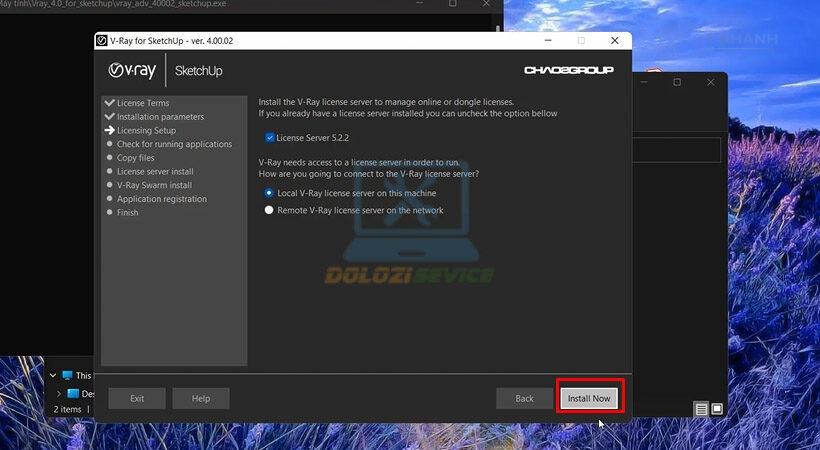Screen dimensions: 820x450
Task: Click the License Terms completed step
Action: point(143,103)
